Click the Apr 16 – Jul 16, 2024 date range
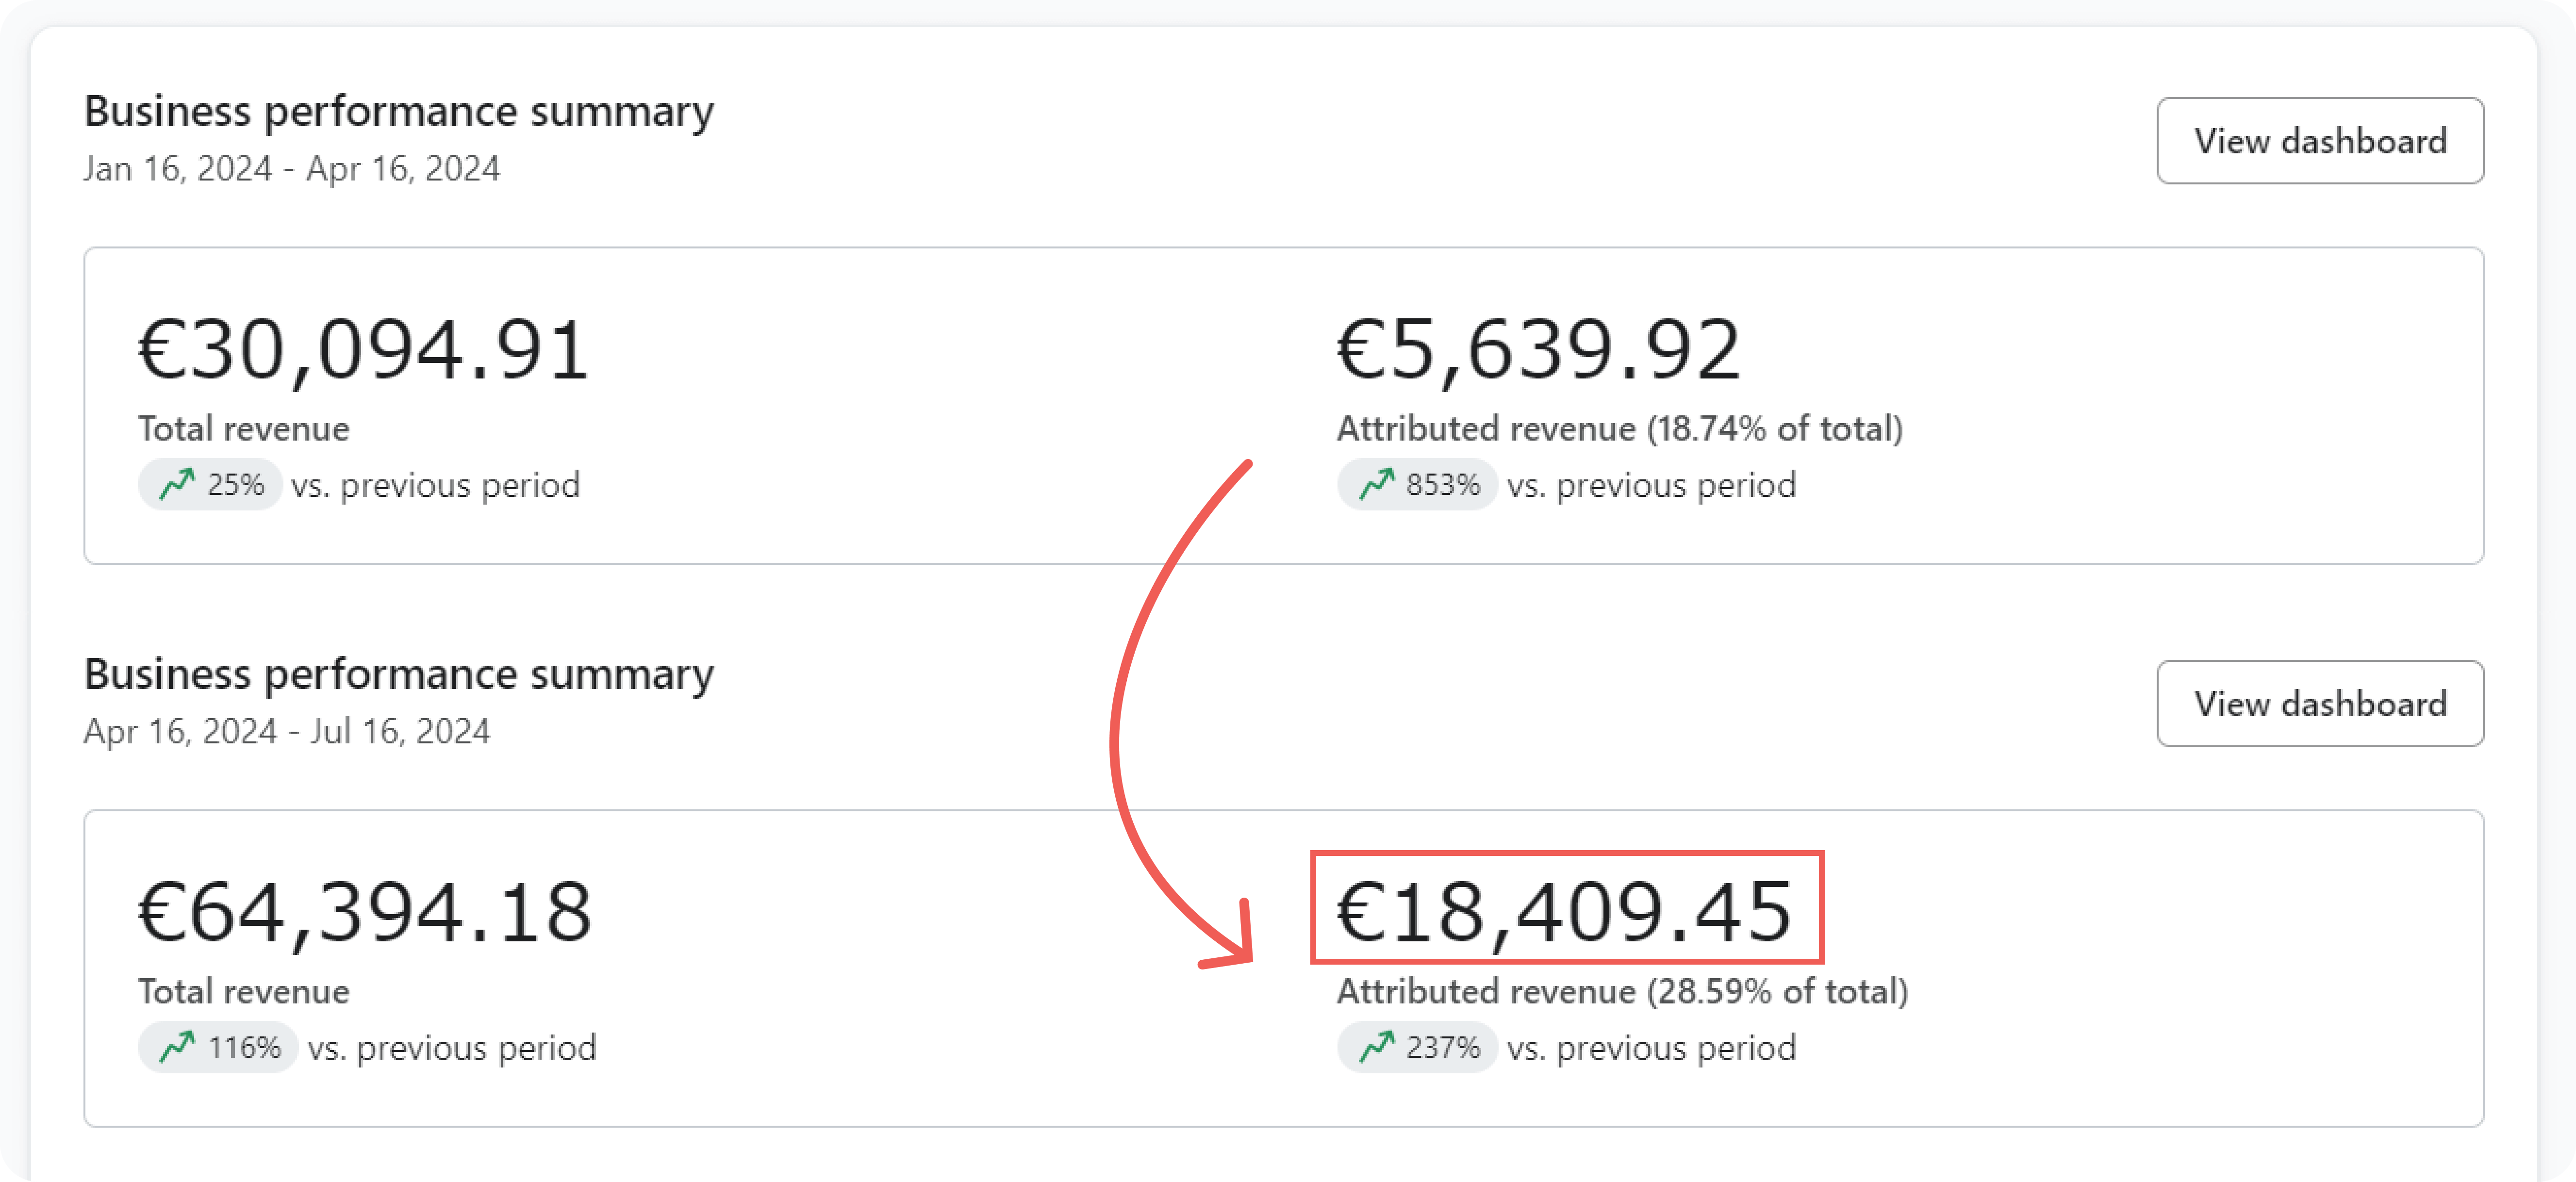This screenshot has height=1182, width=2576. point(287,732)
